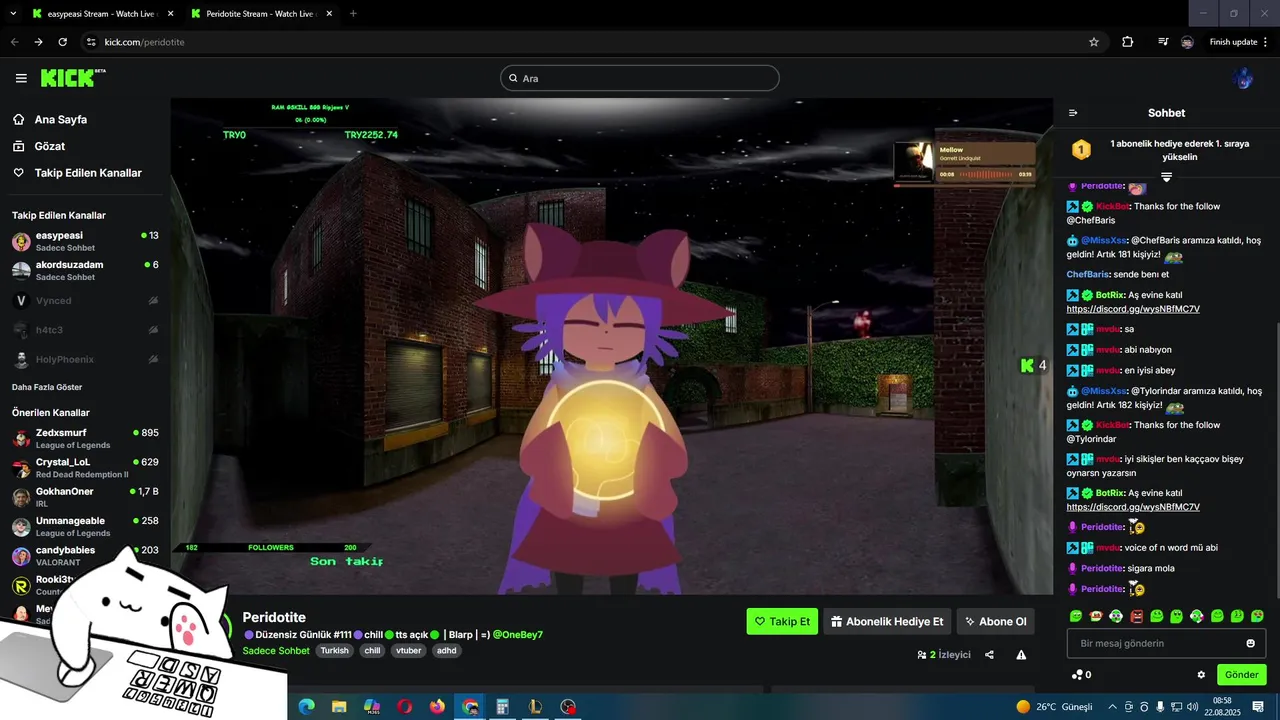
Task: Open the emoji picker in chat input
Action: 1250,643
